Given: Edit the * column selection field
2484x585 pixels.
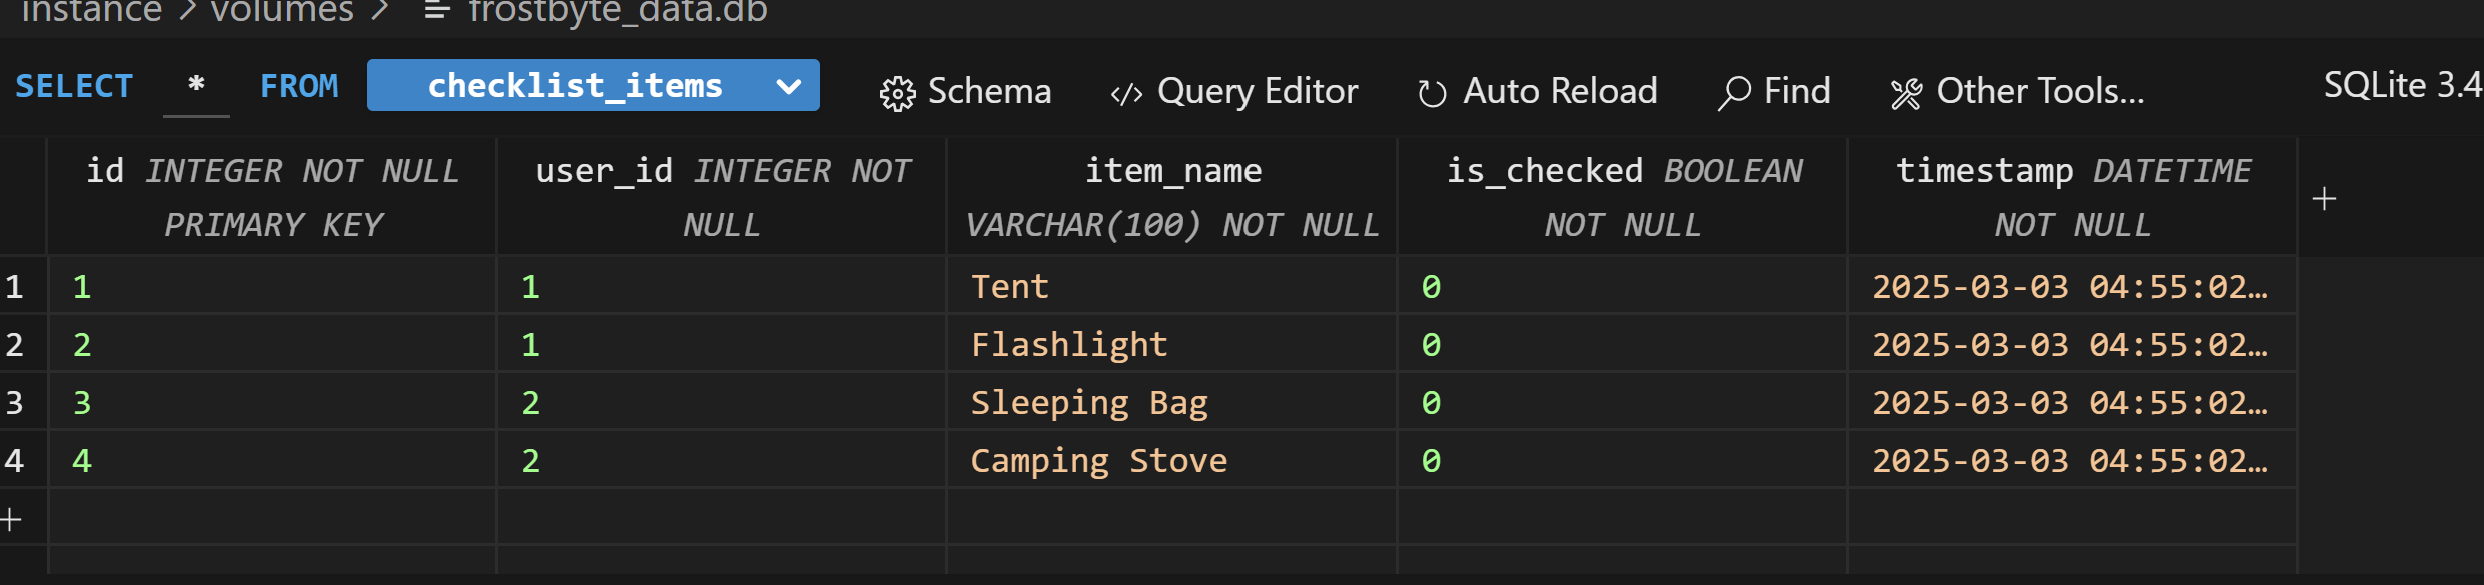Looking at the screenshot, I should pyautogui.click(x=196, y=85).
